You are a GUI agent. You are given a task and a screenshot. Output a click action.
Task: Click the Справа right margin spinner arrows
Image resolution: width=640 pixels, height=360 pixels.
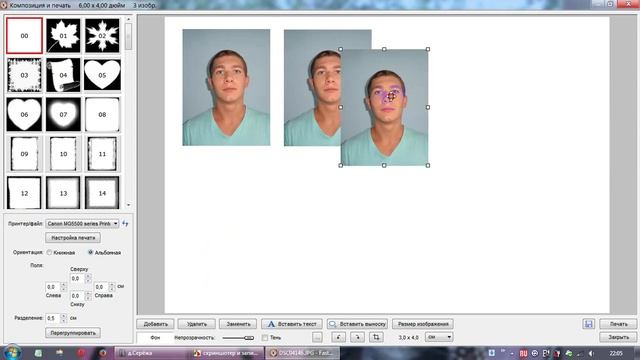[x=112, y=287]
